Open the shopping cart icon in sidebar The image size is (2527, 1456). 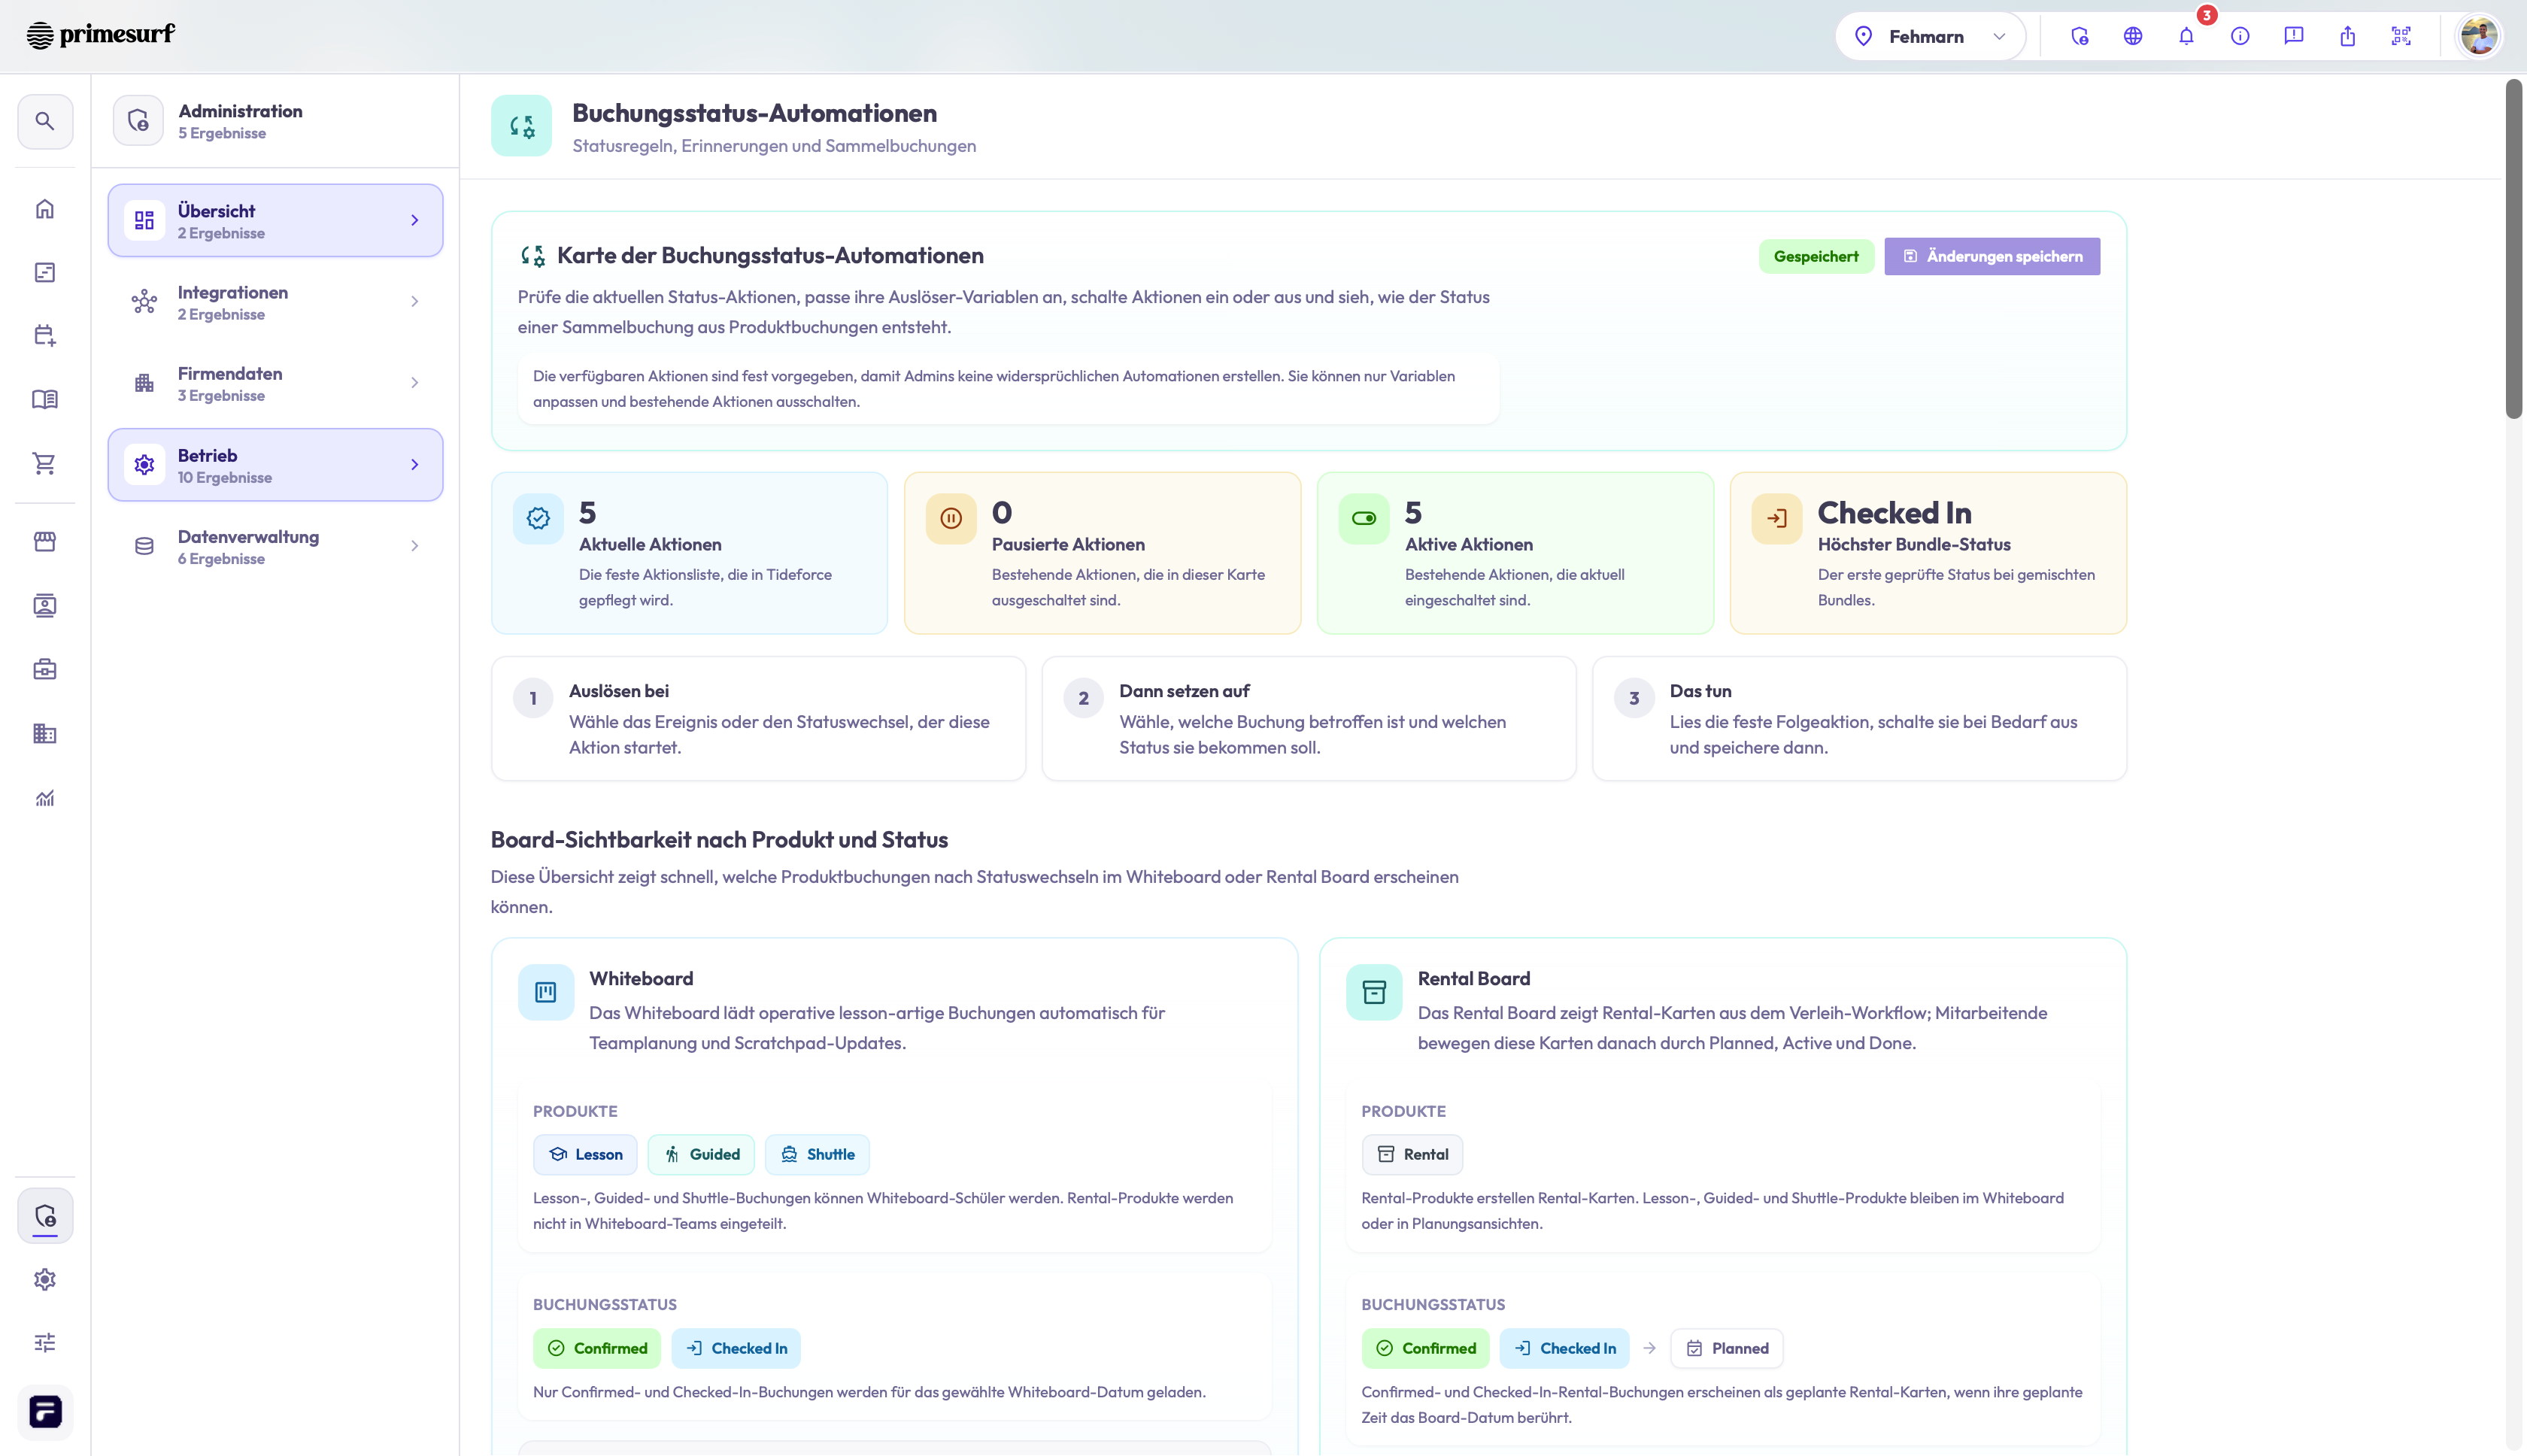(x=45, y=464)
